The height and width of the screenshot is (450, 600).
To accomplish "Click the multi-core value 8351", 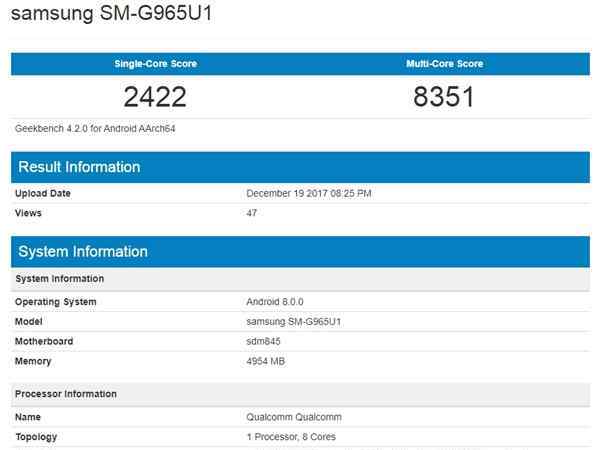I will 444,96.
